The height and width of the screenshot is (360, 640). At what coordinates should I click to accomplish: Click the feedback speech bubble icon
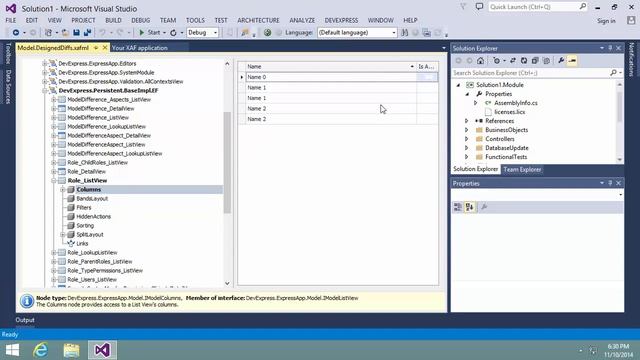[x=479, y=7]
